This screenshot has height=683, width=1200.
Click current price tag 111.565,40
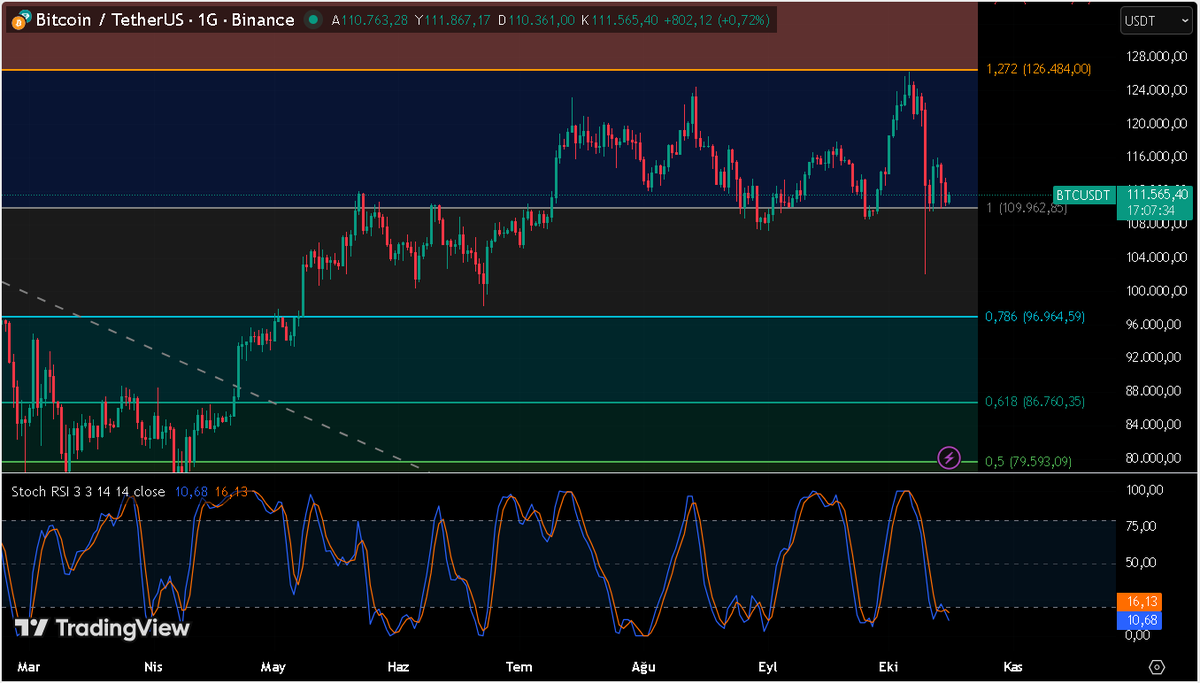(1157, 194)
